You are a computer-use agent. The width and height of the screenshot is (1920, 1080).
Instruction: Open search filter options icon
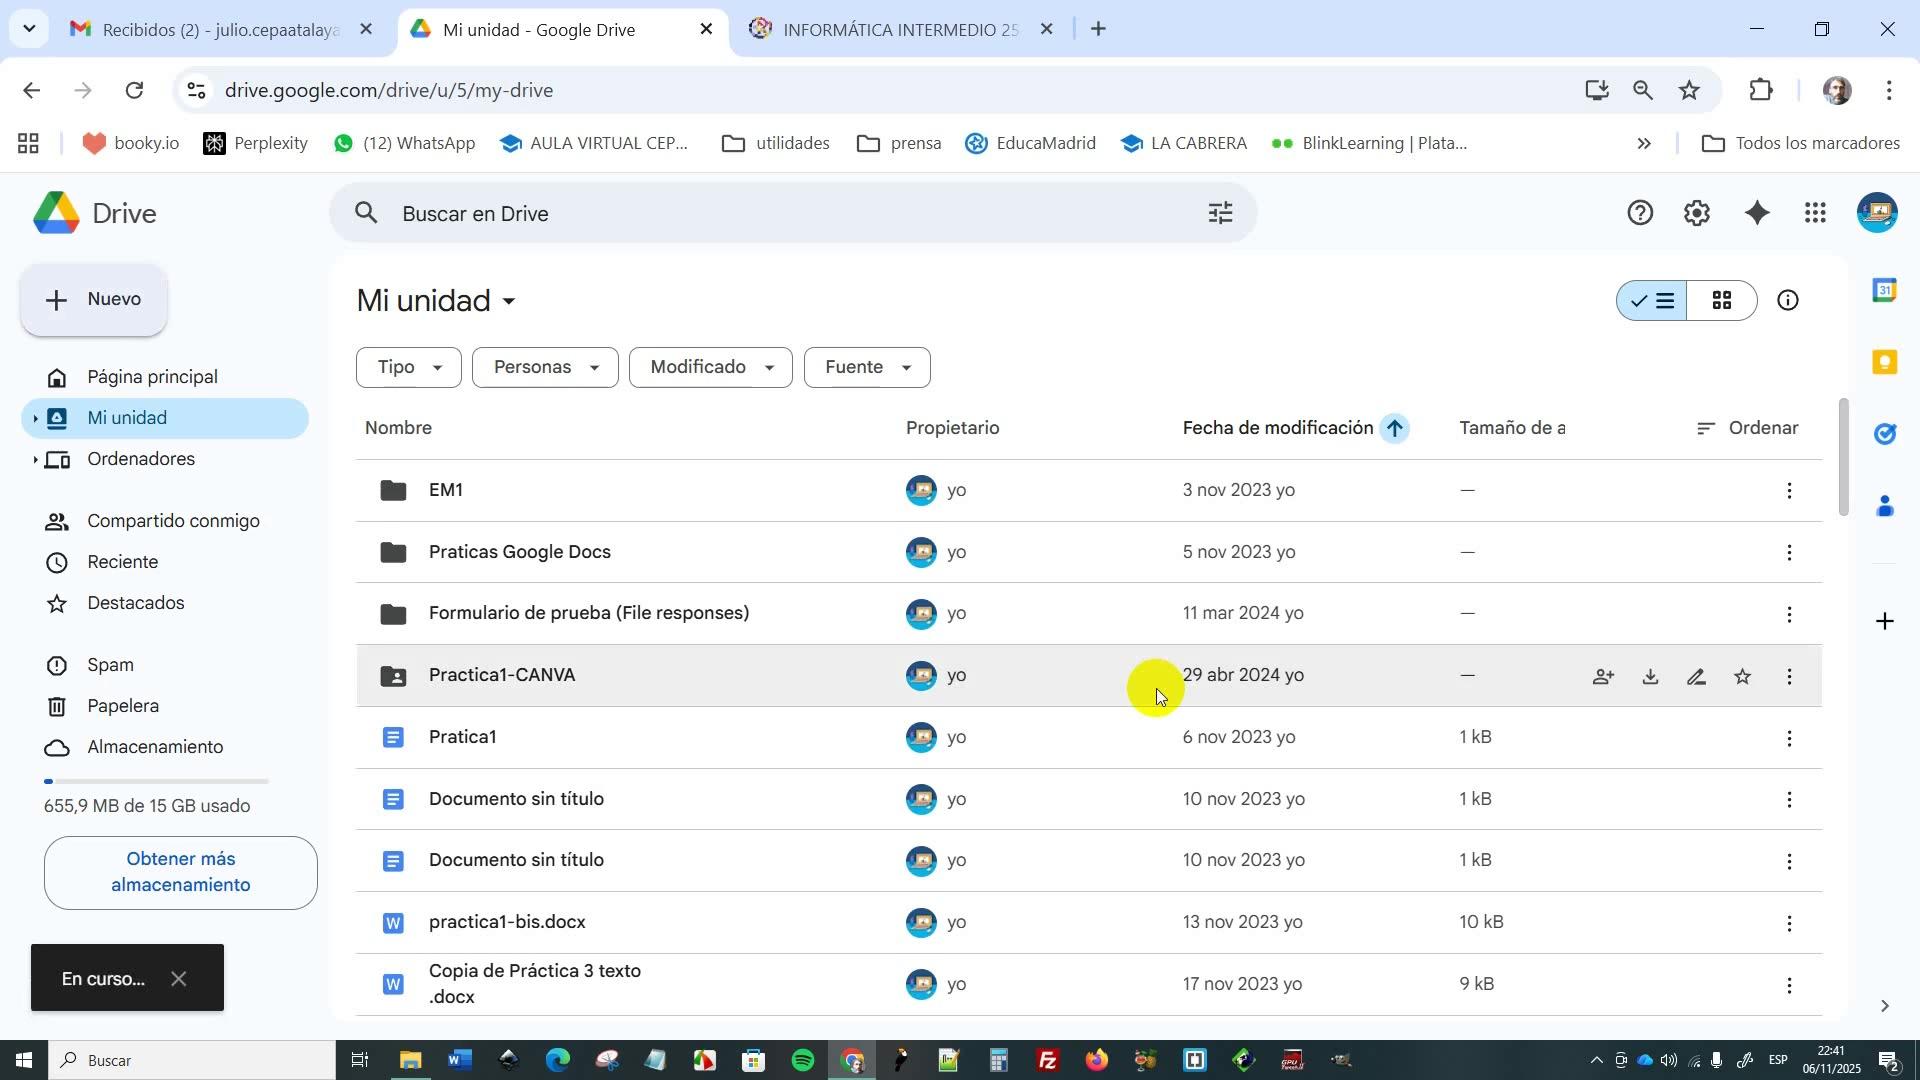(1220, 213)
